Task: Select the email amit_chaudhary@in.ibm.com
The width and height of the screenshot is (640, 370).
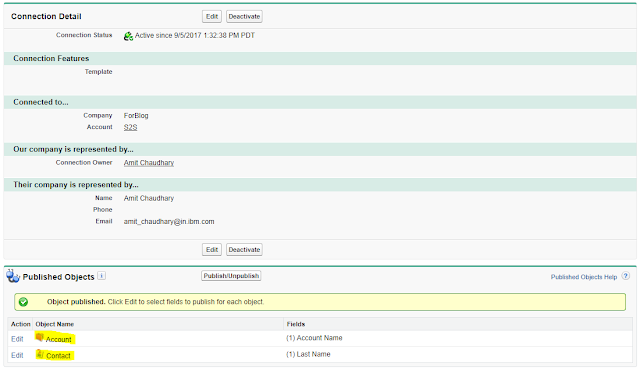Action: point(169,222)
